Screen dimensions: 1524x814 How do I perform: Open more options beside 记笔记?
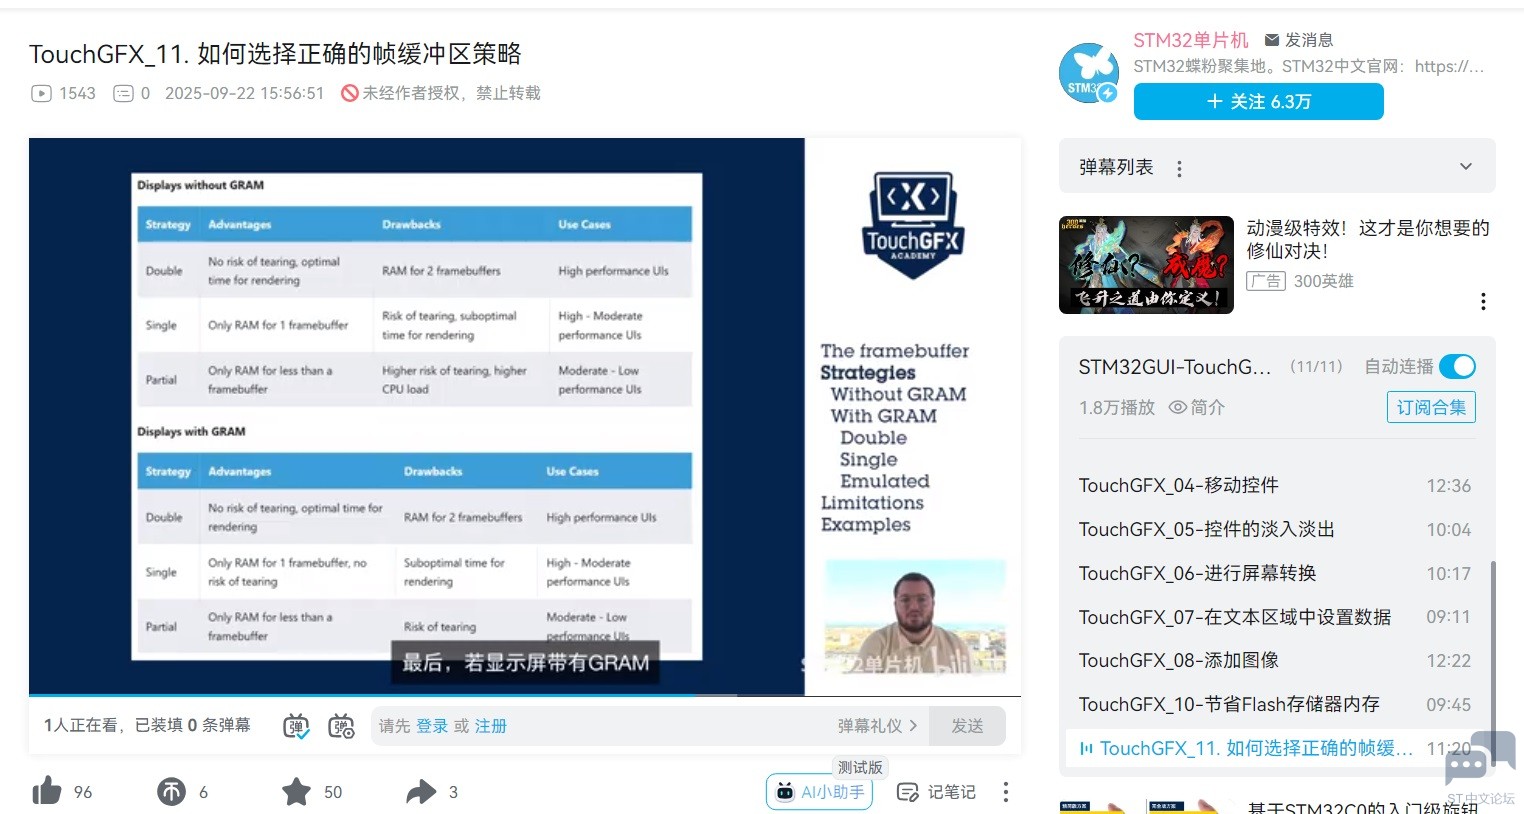(x=1005, y=792)
